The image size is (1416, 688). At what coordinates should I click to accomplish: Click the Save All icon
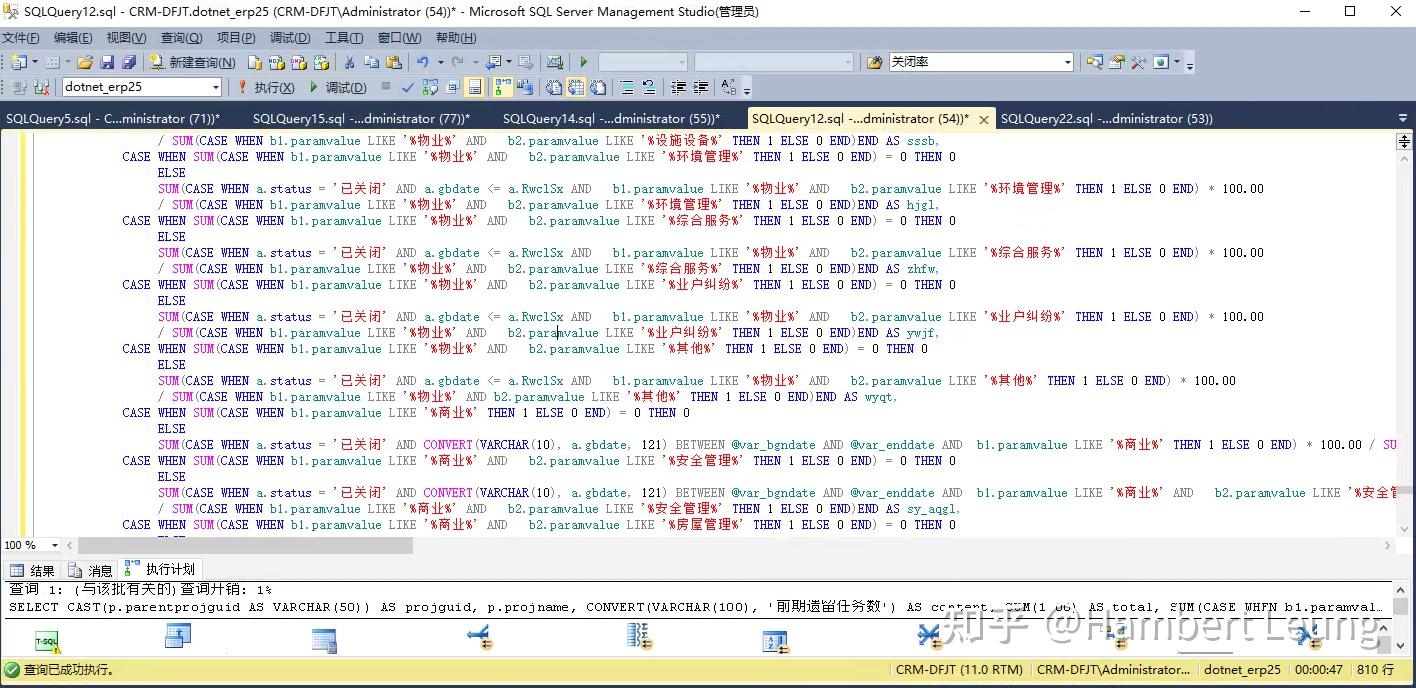pyautogui.click(x=128, y=62)
